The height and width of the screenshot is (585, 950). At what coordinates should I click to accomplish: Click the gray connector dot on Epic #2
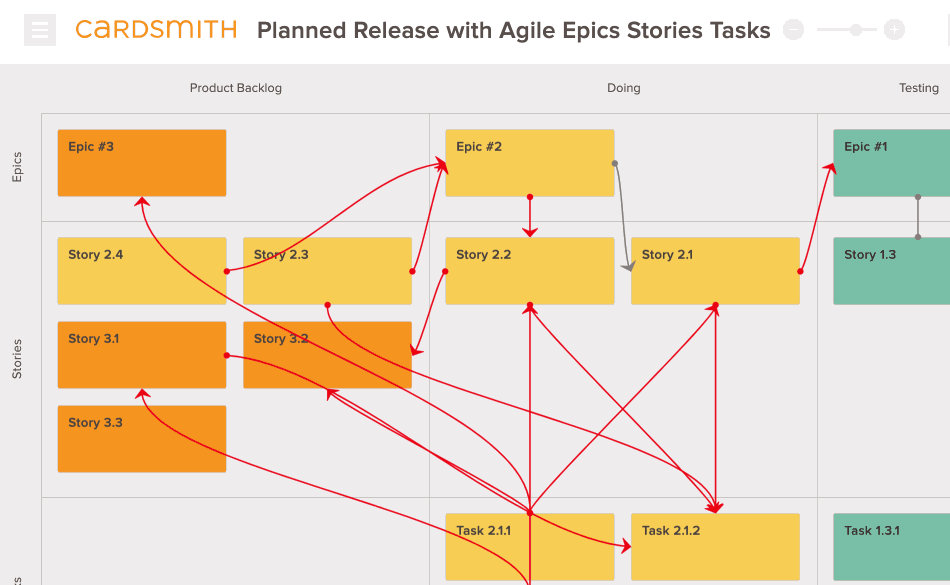pyautogui.click(x=614, y=163)
